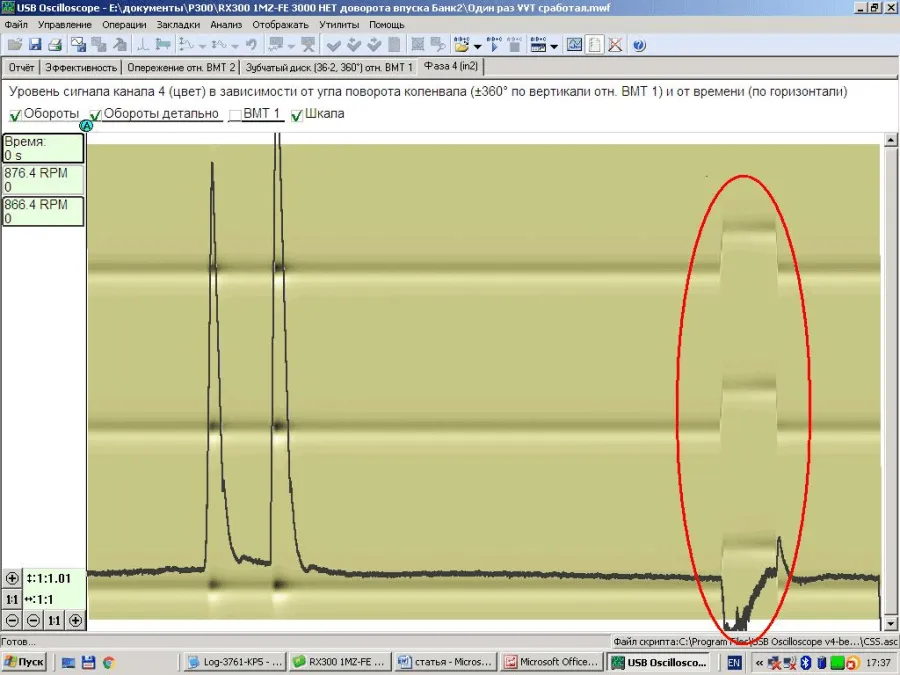Open the Закладки menu
Image resolution: width=900 pixels, height=675 pixels.
tap(179, 25)
